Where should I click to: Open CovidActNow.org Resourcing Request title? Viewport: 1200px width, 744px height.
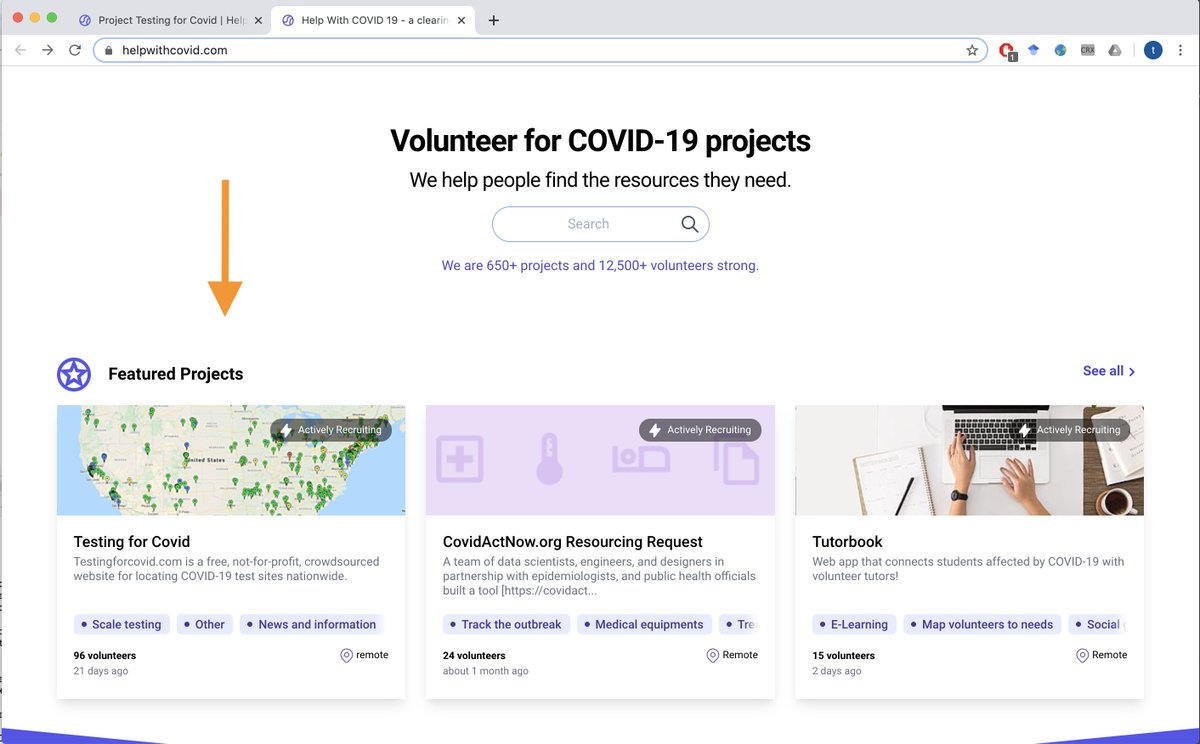573,542
